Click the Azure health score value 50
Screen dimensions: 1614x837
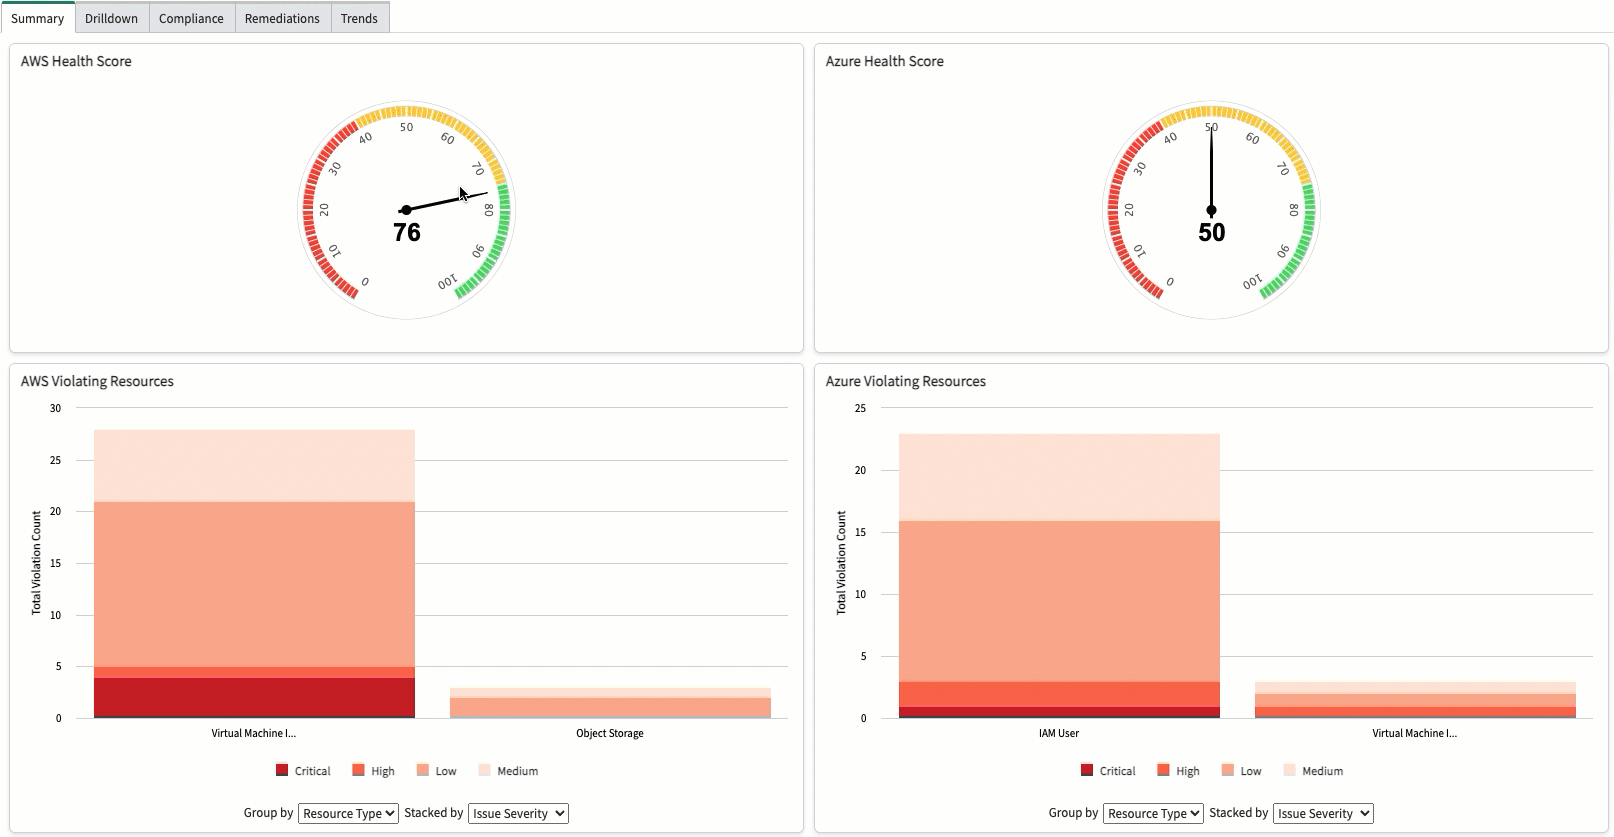click(1212, 233)
